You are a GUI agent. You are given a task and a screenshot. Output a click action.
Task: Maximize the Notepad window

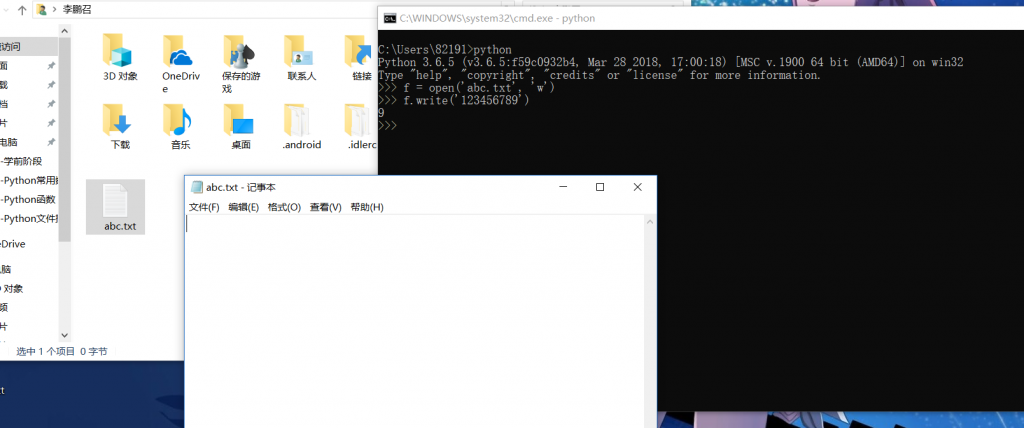[599, 187]
